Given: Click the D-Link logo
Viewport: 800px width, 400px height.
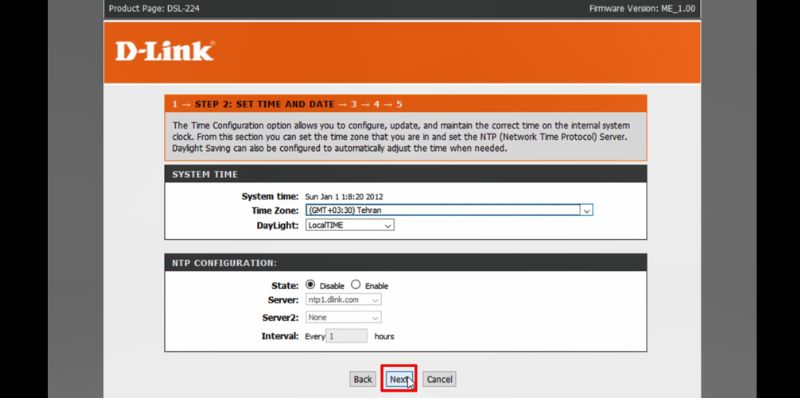Looking at the screenshot, I should point(164,52).
